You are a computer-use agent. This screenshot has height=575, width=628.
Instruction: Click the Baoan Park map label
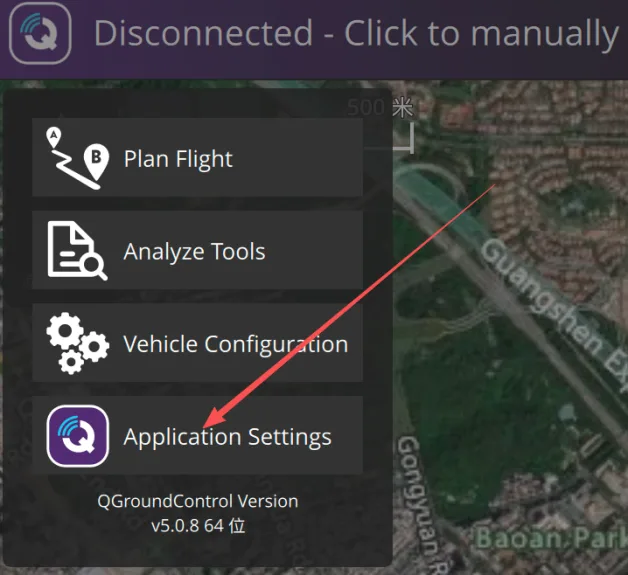(552, 538)
